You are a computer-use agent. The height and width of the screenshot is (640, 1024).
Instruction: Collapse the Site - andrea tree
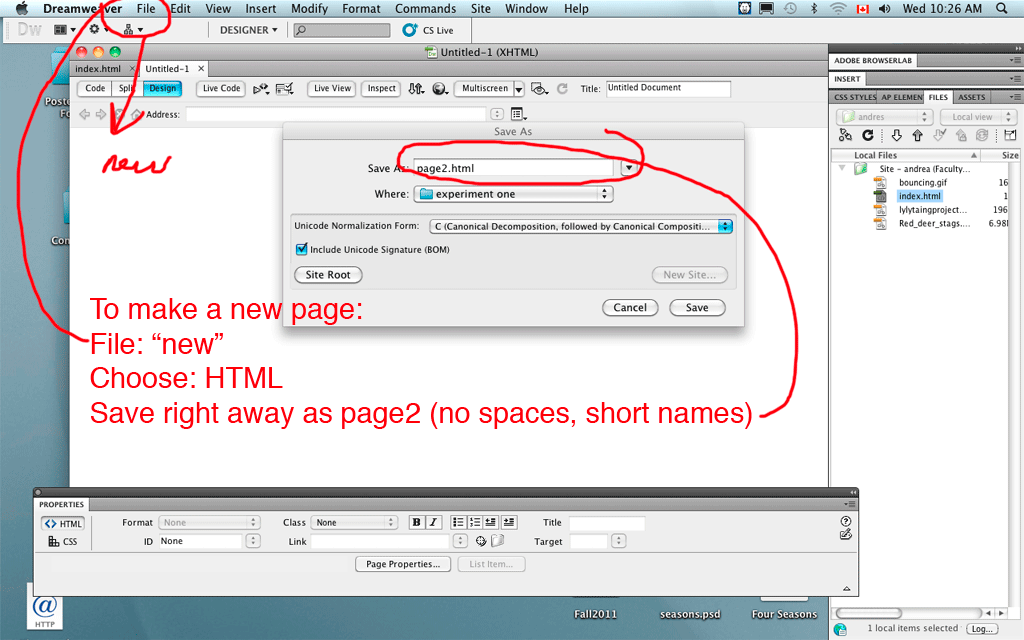point(842,168)
